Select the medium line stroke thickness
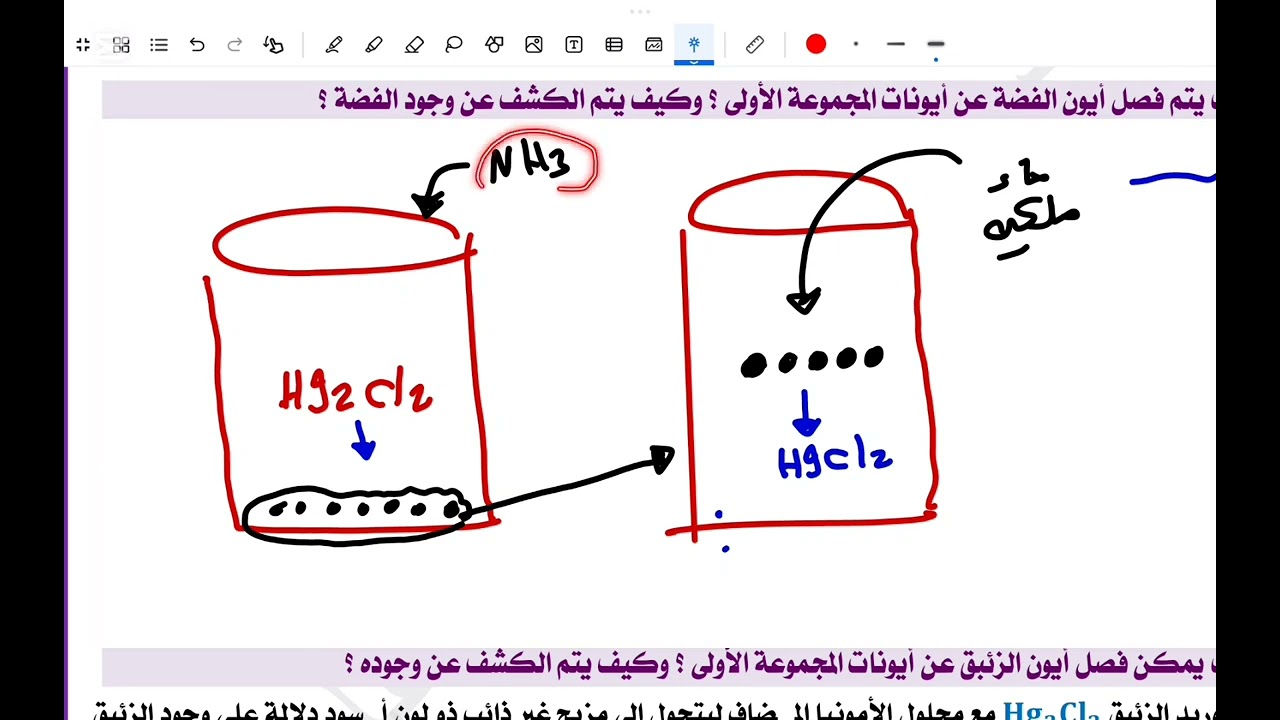 (x=896, y=44)
